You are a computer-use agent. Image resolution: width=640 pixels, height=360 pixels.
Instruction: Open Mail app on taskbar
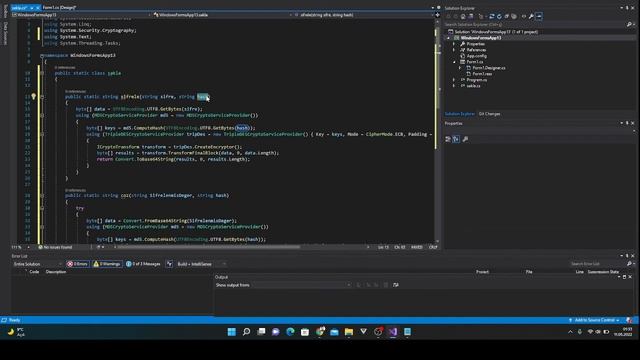pyautogui.click(x=334, y=332)
